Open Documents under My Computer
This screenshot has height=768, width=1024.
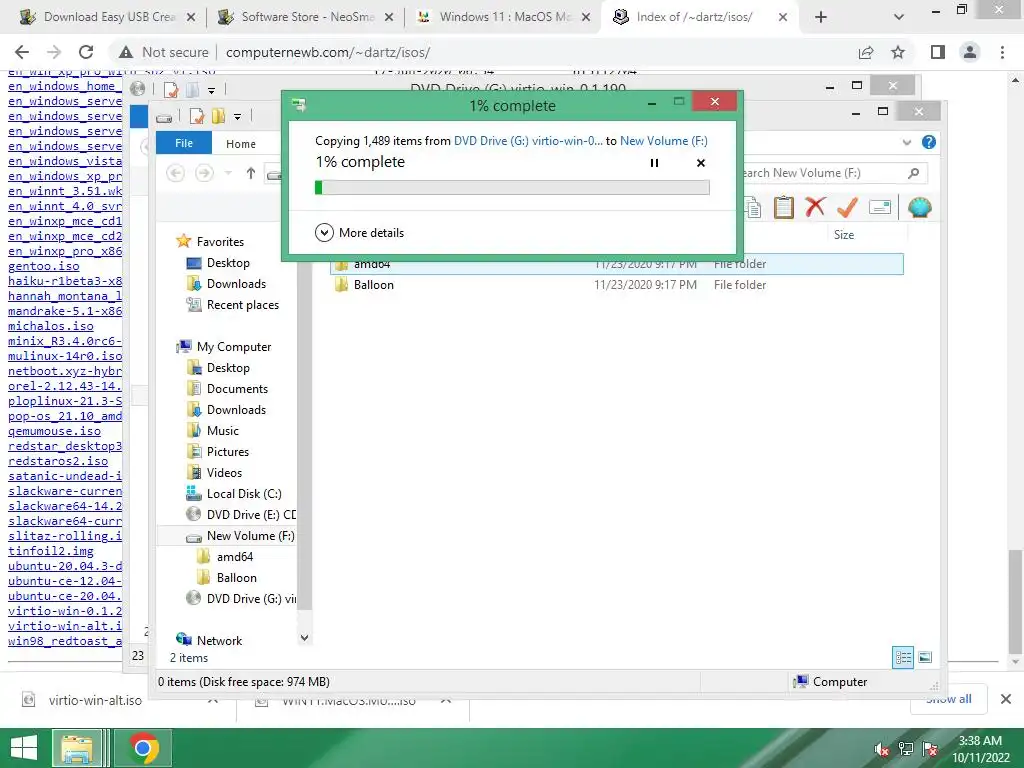(x=237, y=389)
